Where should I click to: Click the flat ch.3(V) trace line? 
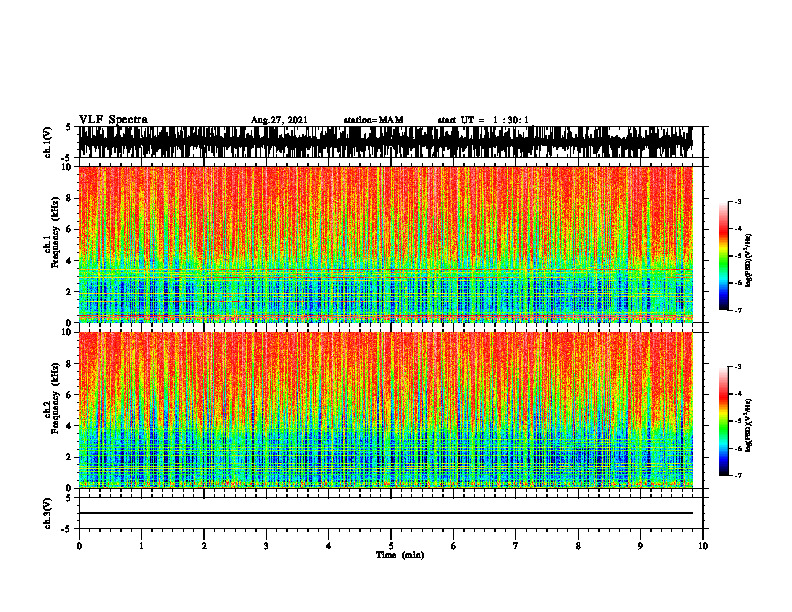point(385,513)
